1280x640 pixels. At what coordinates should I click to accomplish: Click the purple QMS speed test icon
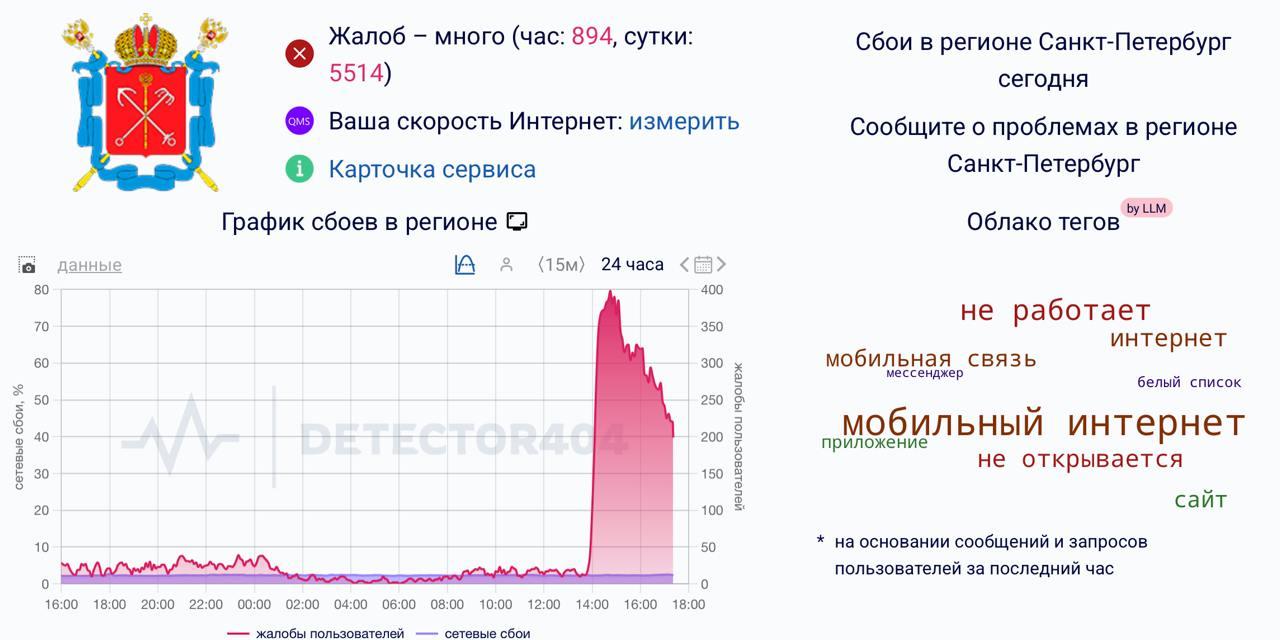pyautogui.click(x=299, y=121)
